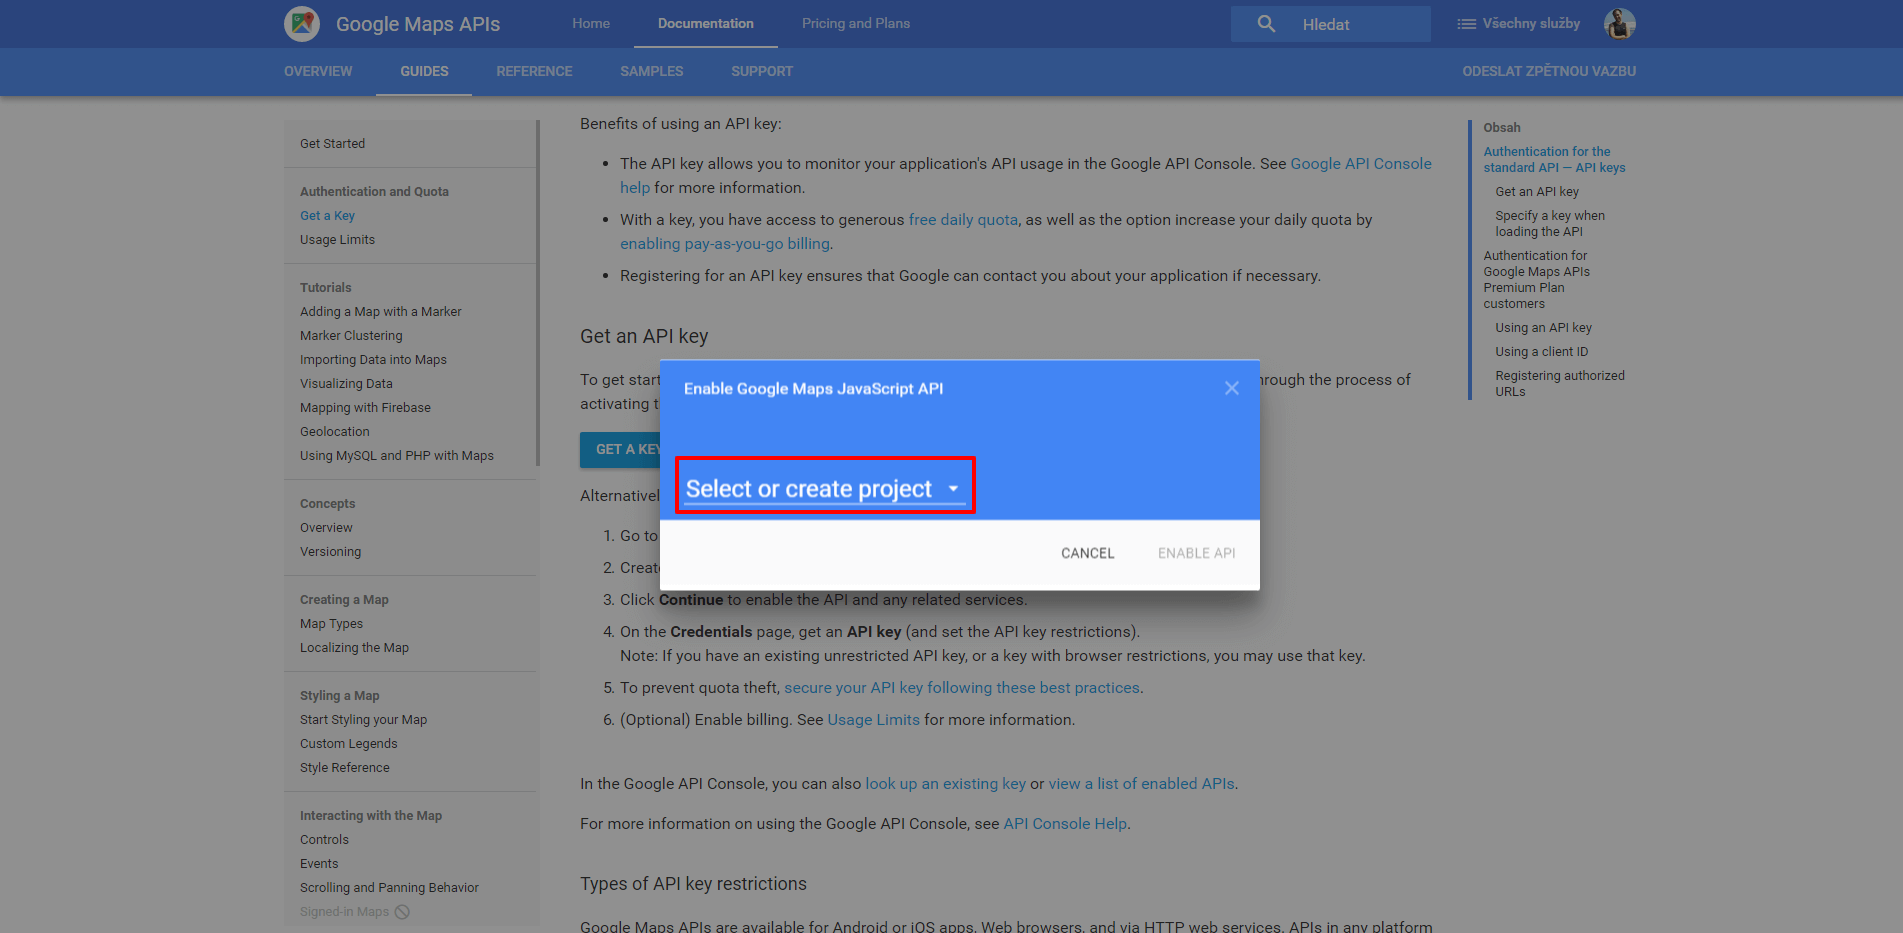Jump to Specify a key when loading the API
The width and height of the screenshot is (1903, 933).
click(x=1550, y=223)
